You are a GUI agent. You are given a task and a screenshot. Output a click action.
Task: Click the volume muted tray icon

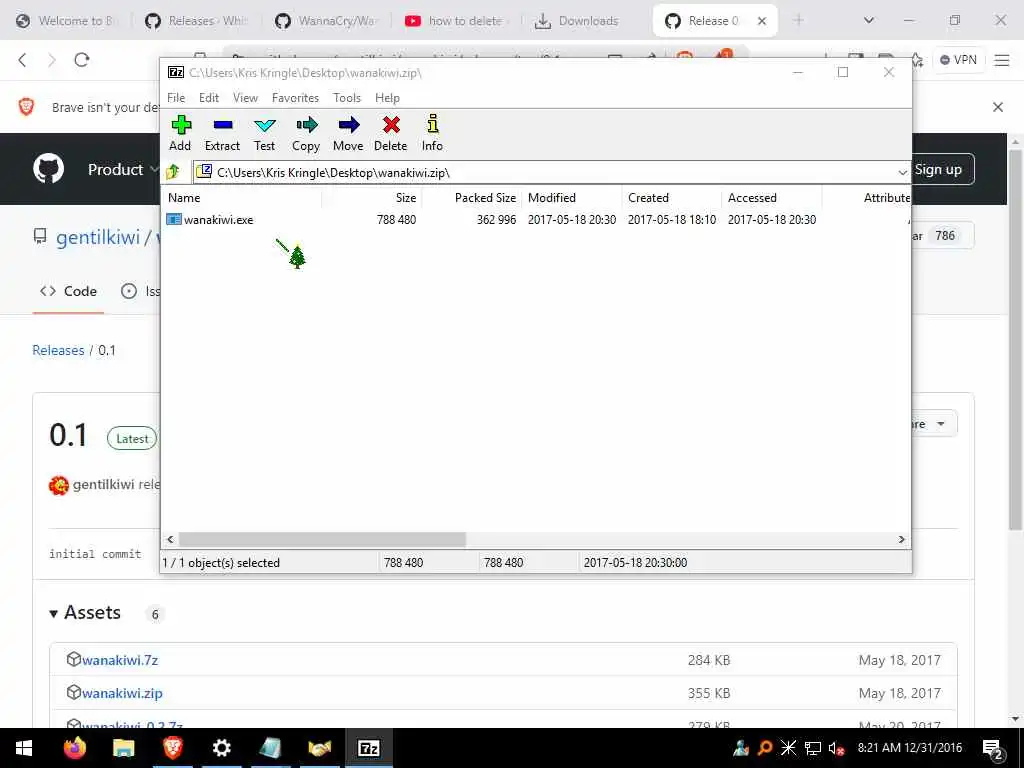tap(836, 748)
